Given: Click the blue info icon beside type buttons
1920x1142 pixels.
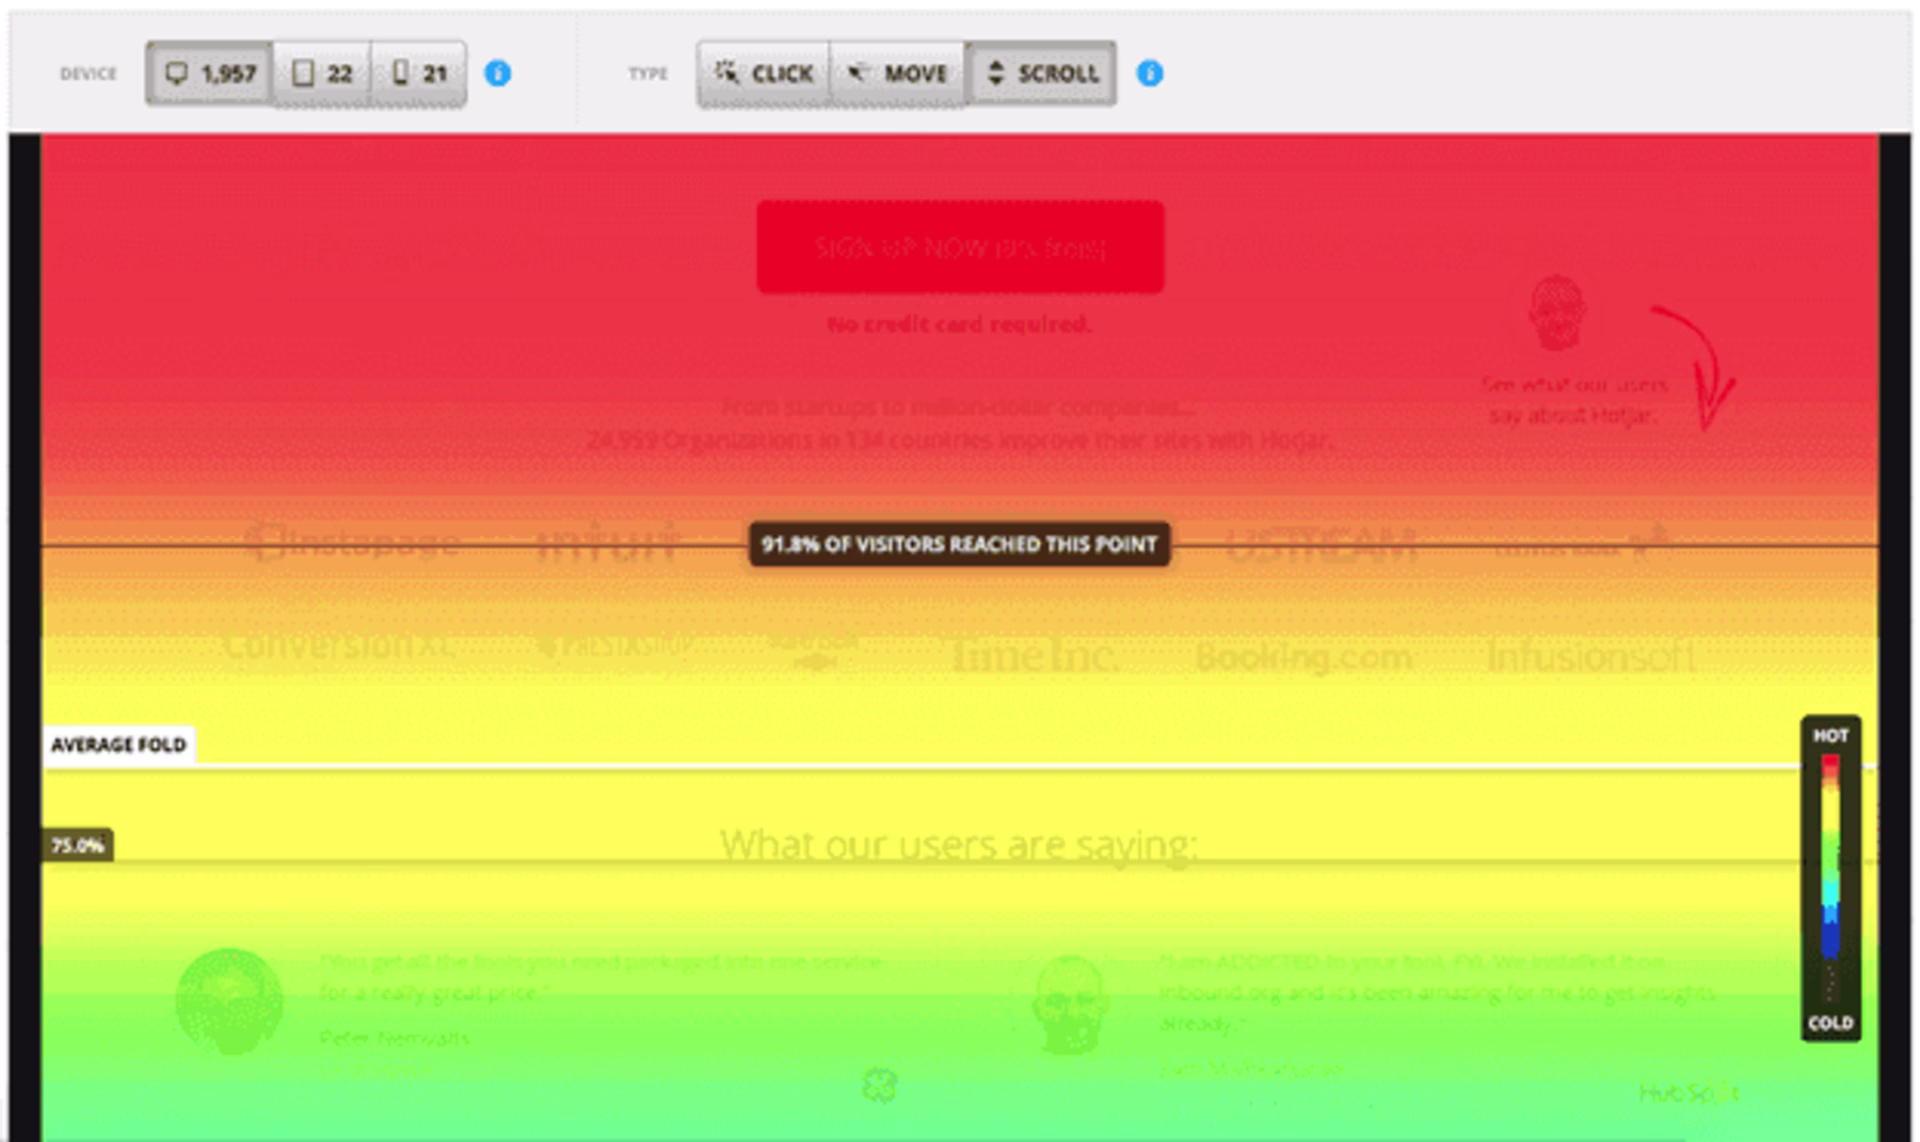Looking at the screenshot, I should (1150, 73).
